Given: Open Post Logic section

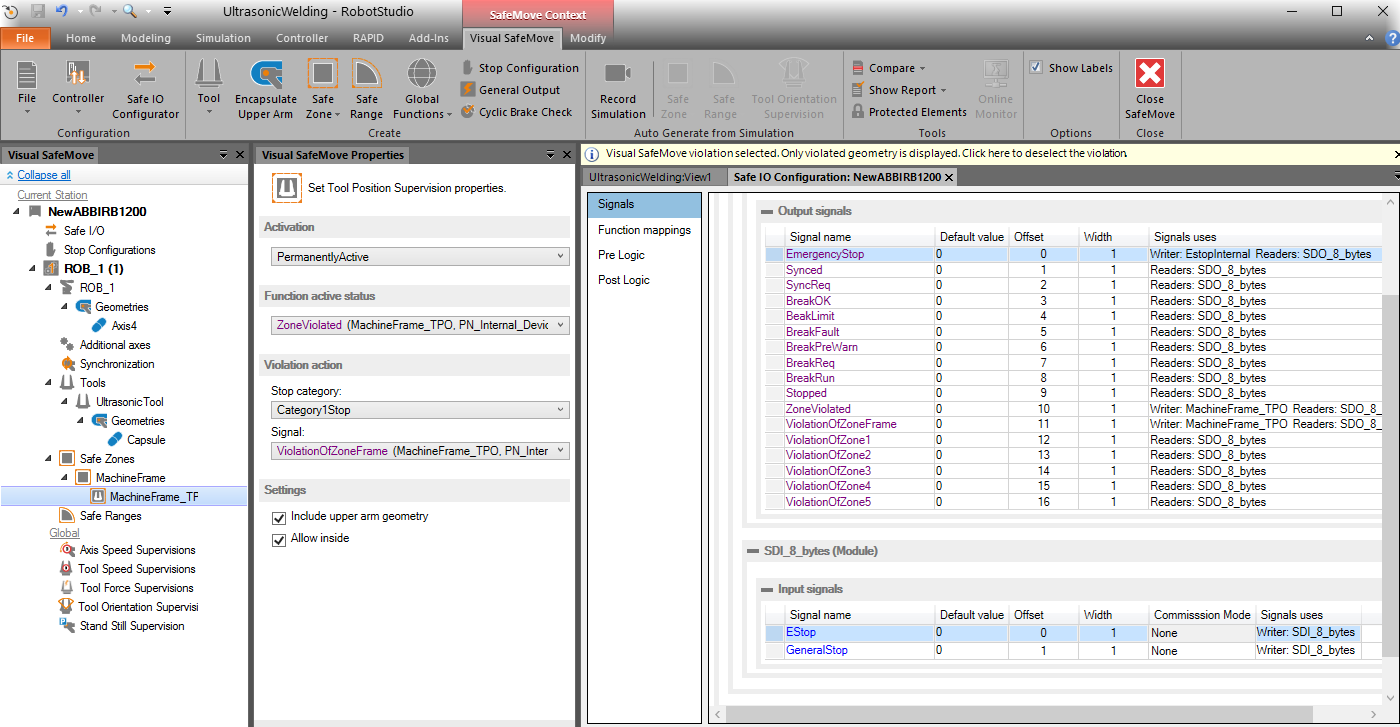Looking at the screenshot, I should coord(644,280).
